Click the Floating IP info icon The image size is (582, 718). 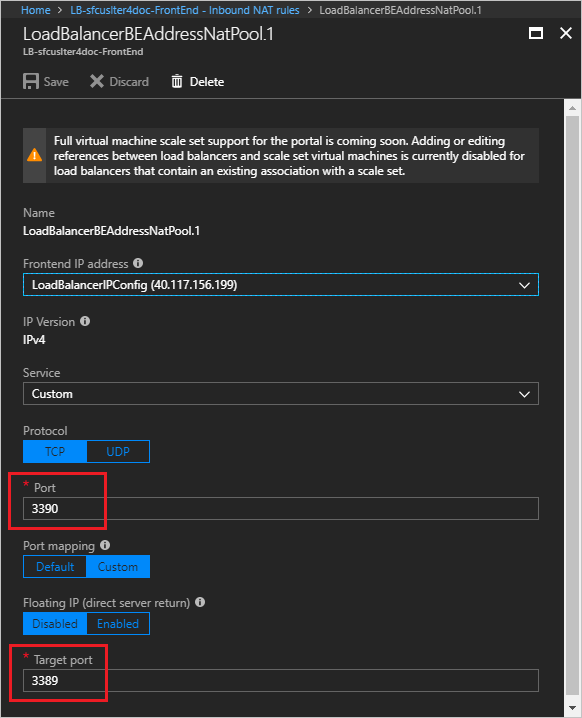click(200, 602)
